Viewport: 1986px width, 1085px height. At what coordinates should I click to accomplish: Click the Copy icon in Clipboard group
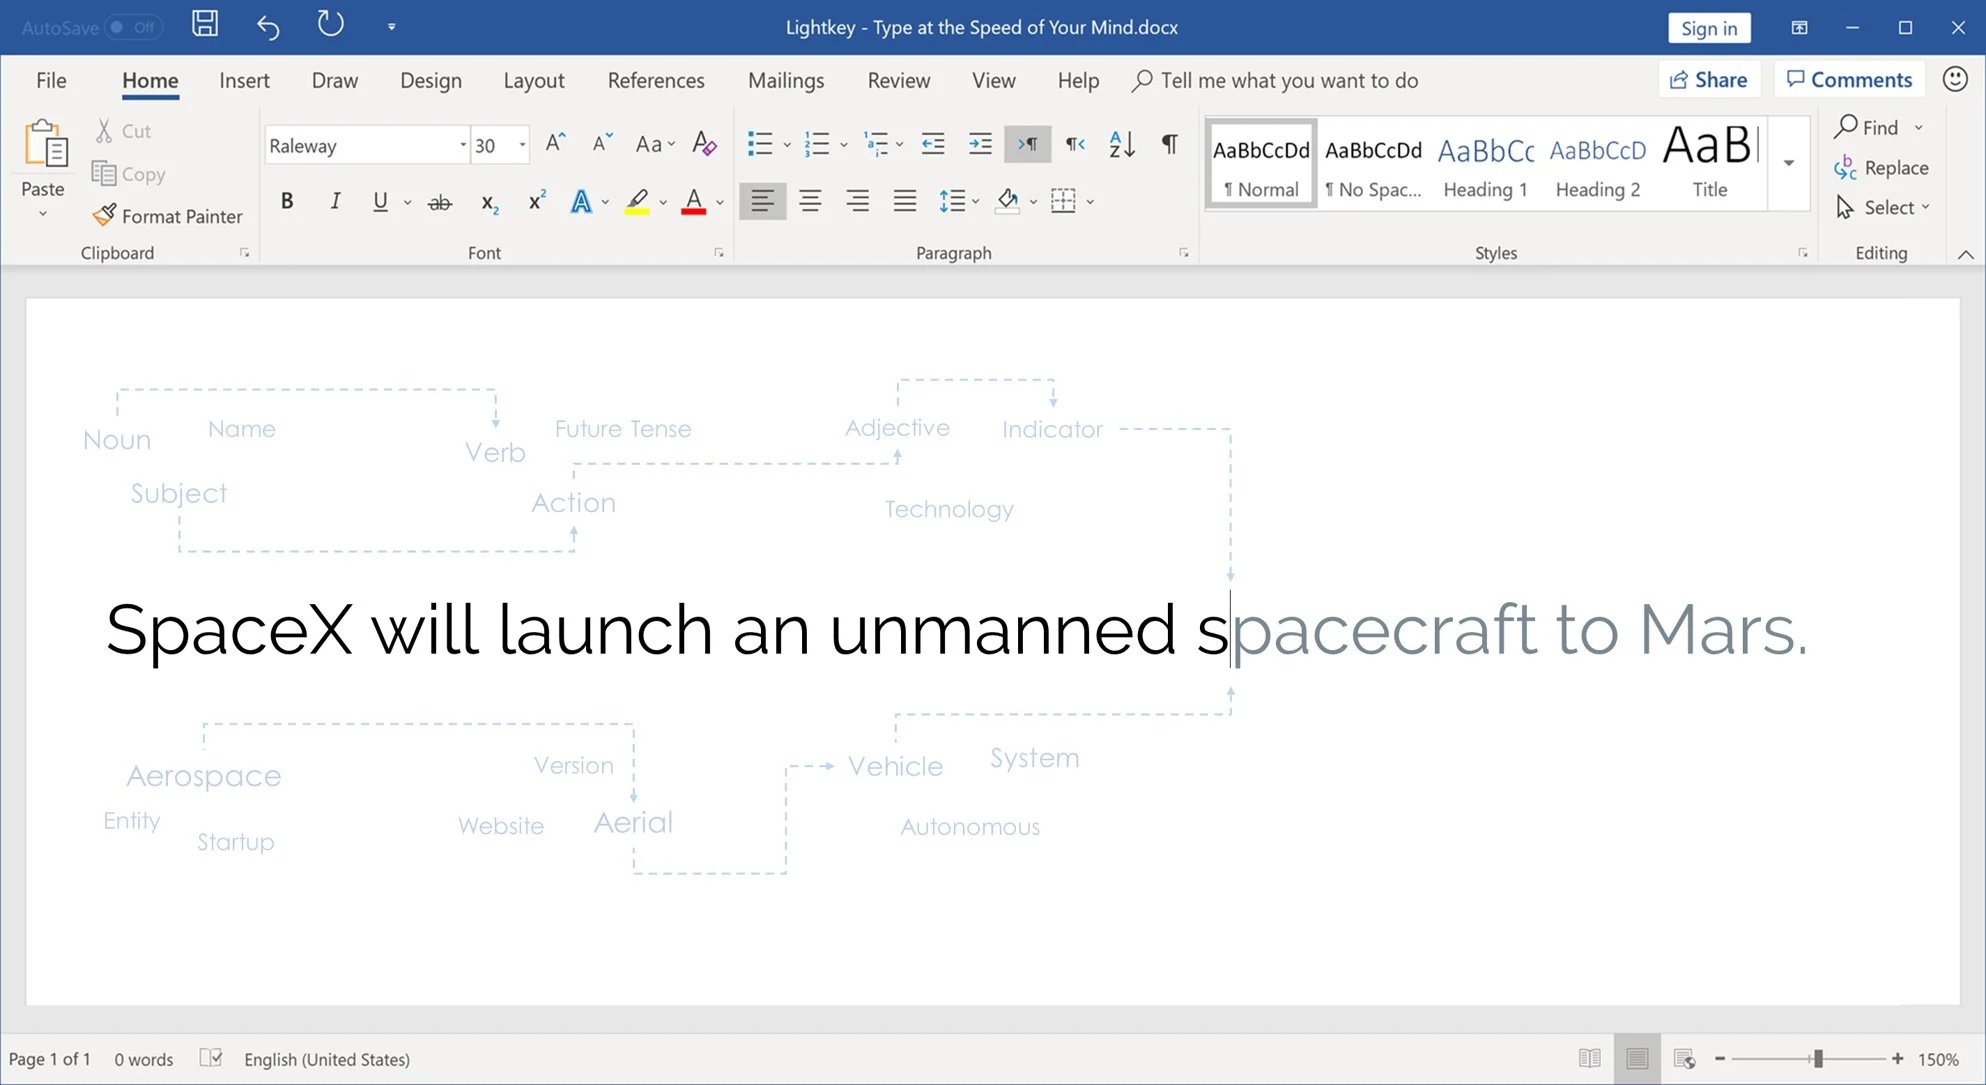click(x=104, y=173)
